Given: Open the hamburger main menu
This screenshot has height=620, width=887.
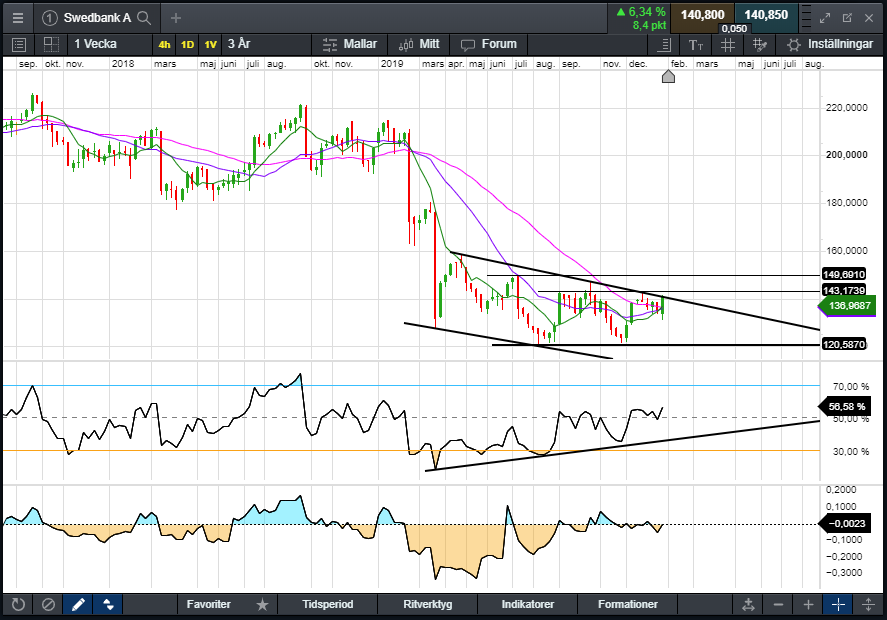Looking at the screenshot, I should [18, 18].
